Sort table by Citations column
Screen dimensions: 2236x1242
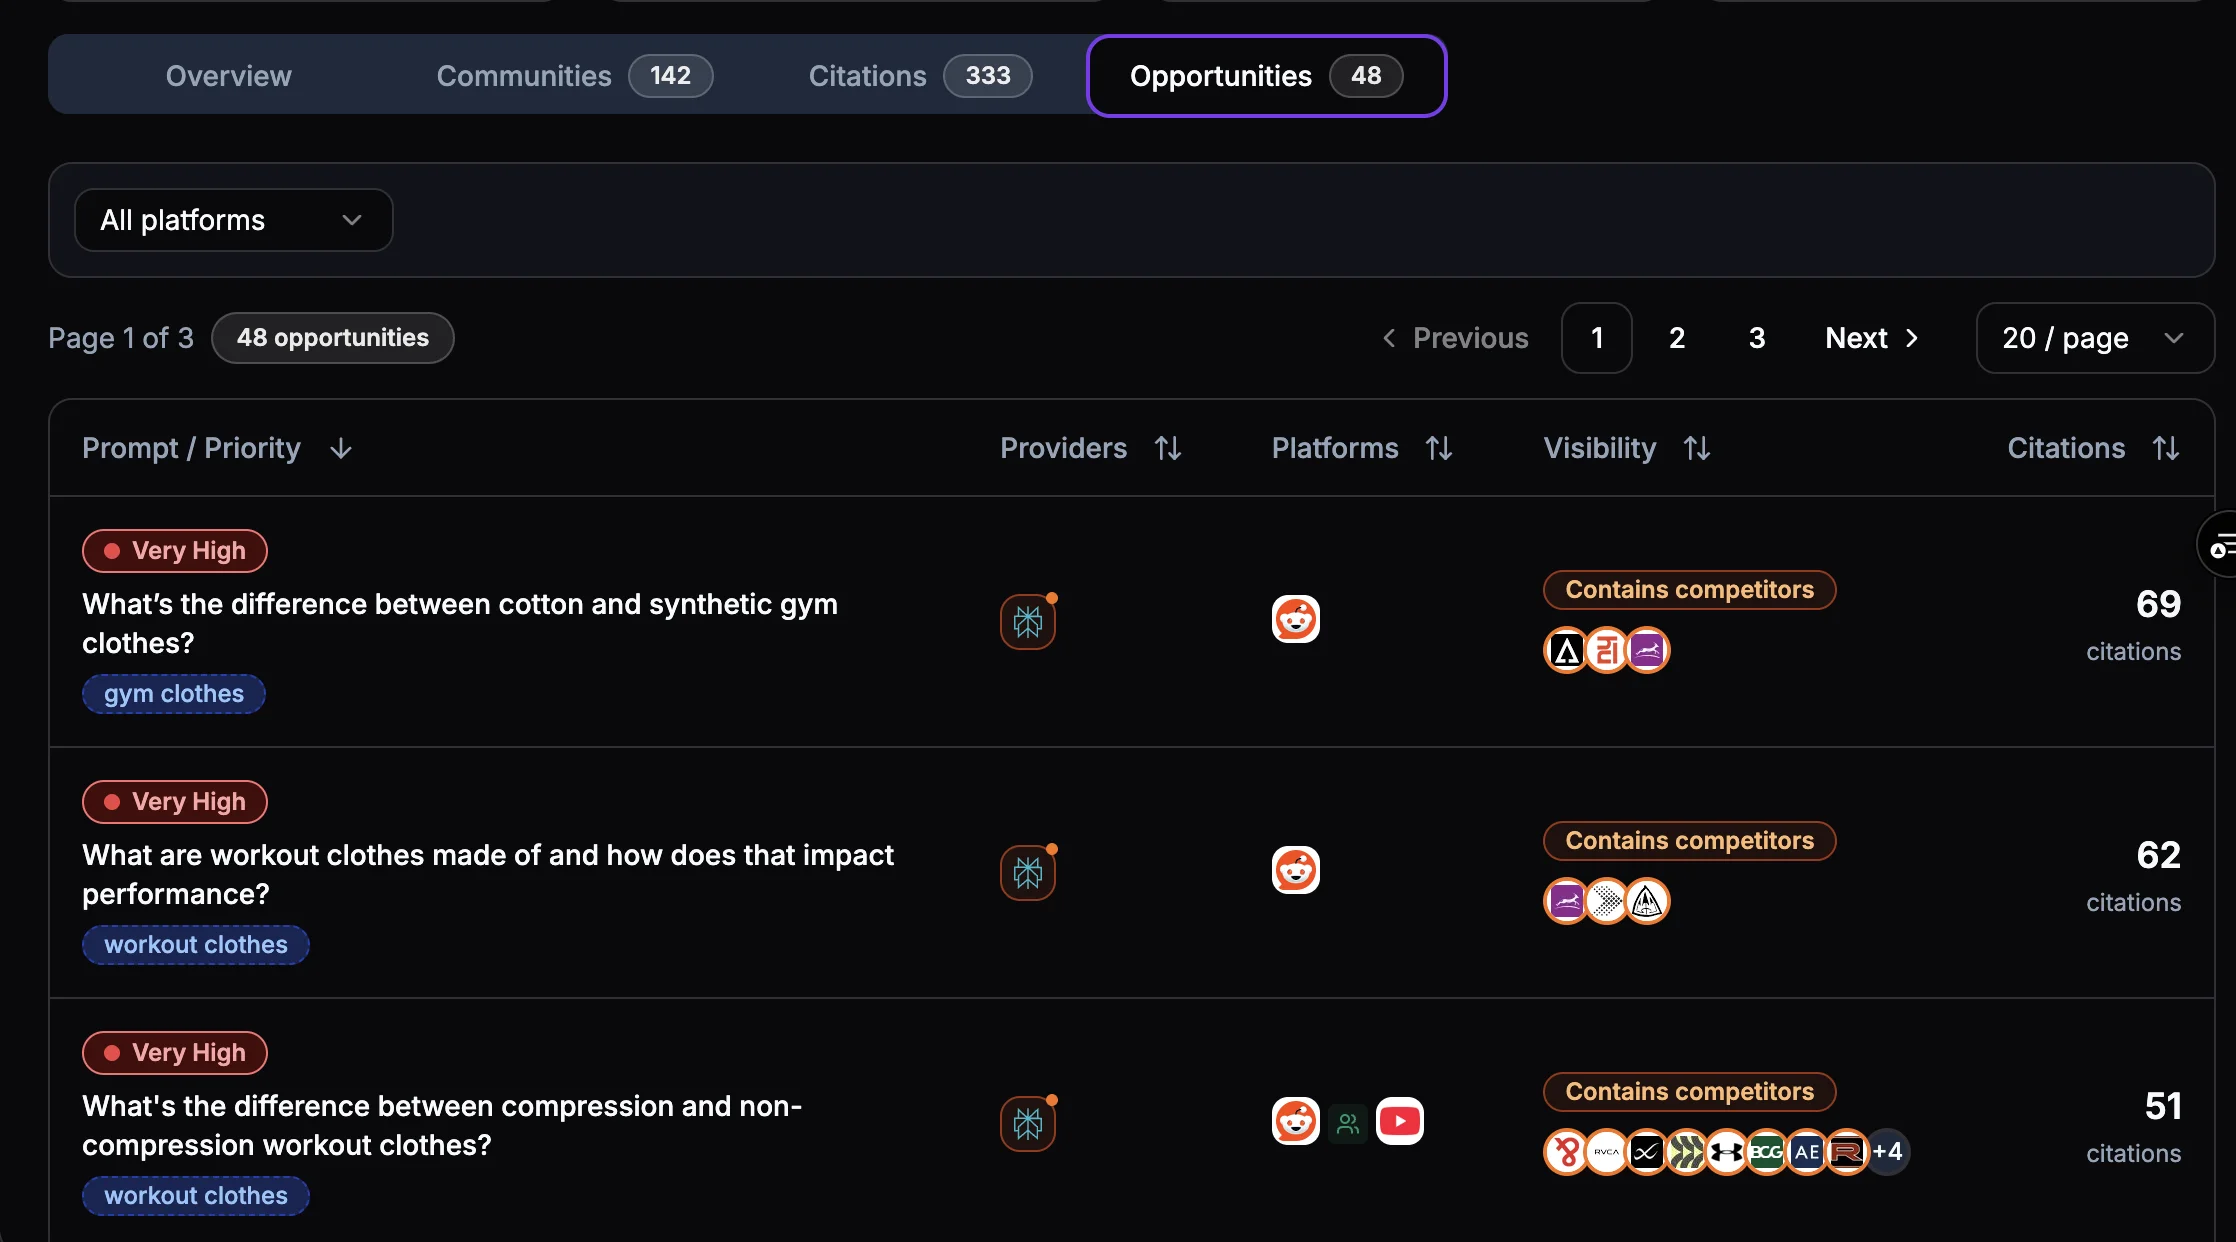click(x=2165, y=448)
